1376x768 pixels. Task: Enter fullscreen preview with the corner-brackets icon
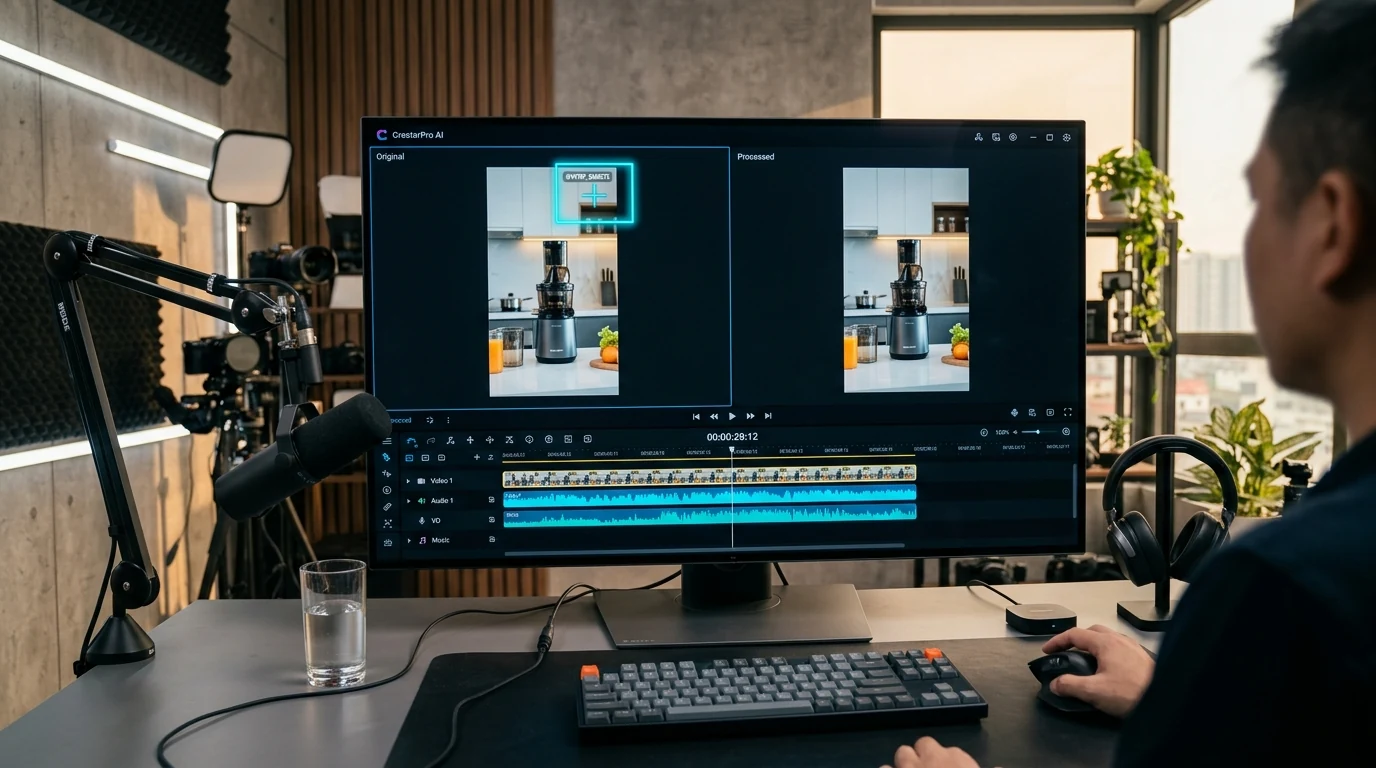[x=1068, y=412]
